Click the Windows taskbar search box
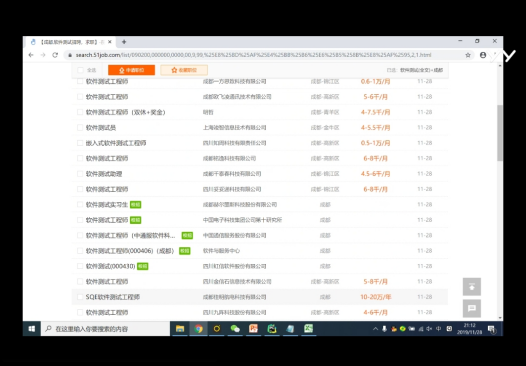 click(105, 329)
